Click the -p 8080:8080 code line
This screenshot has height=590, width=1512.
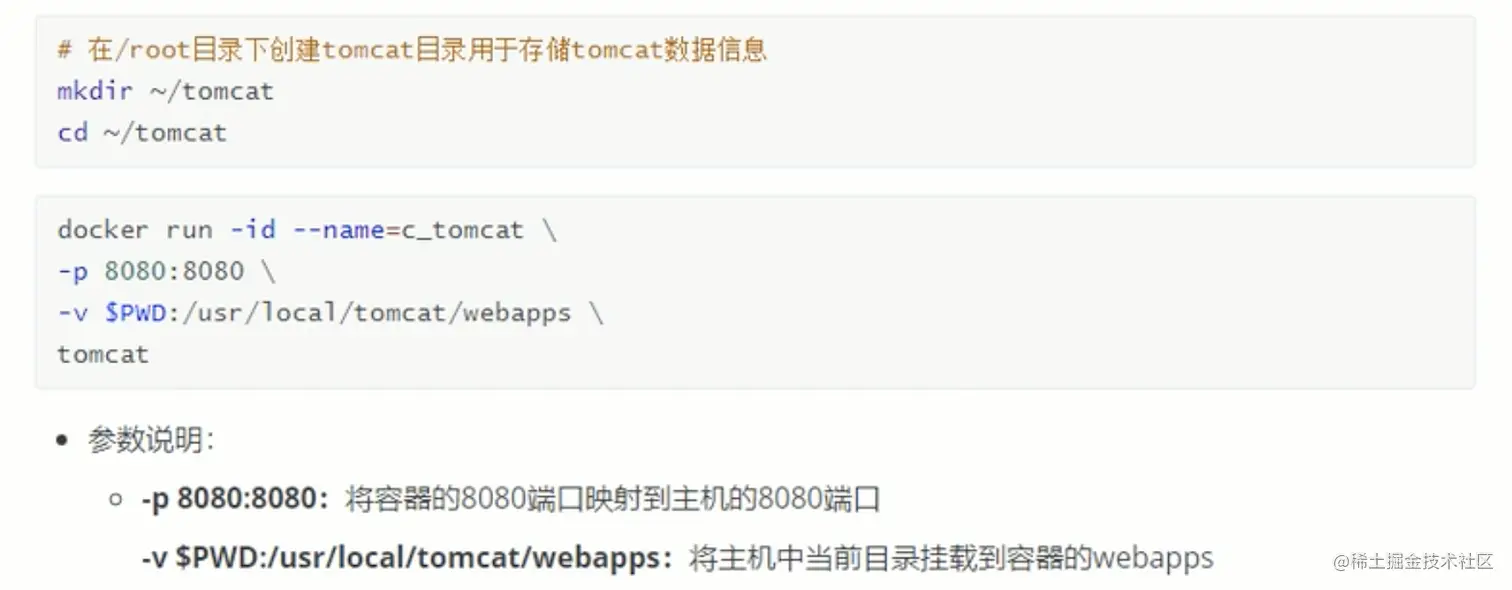(x=166, y=271)
